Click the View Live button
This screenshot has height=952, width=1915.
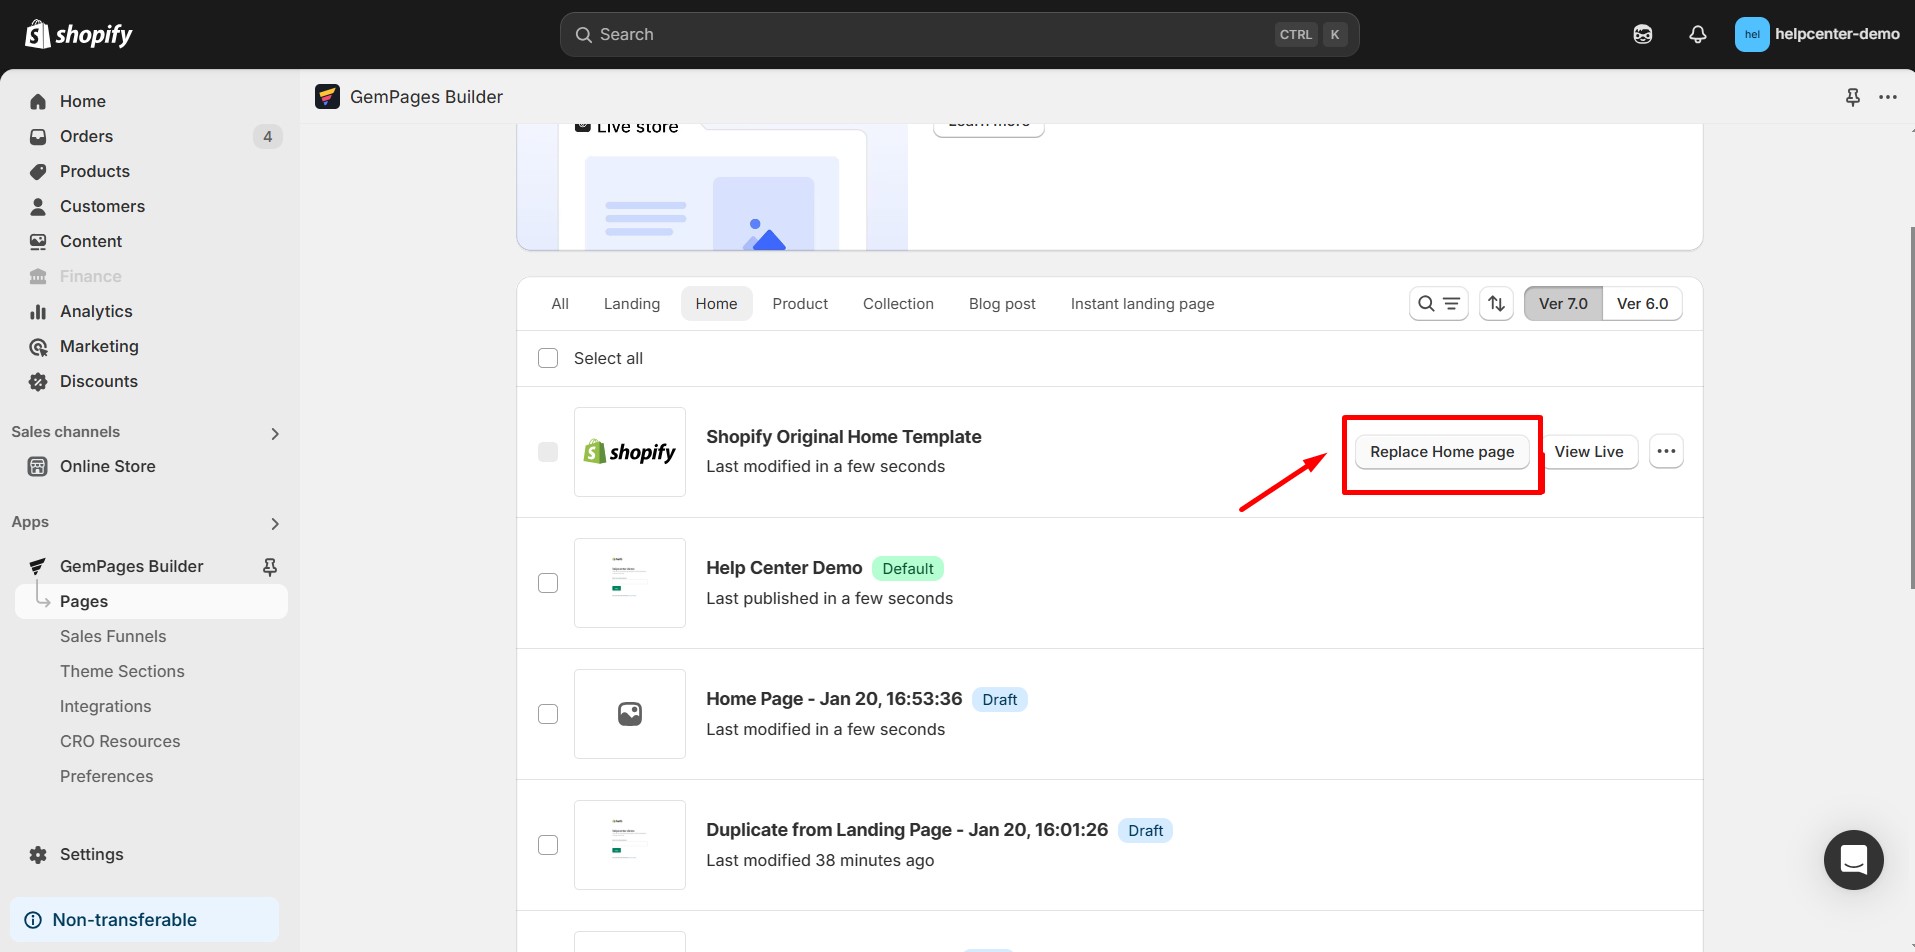pos(1590,451)
